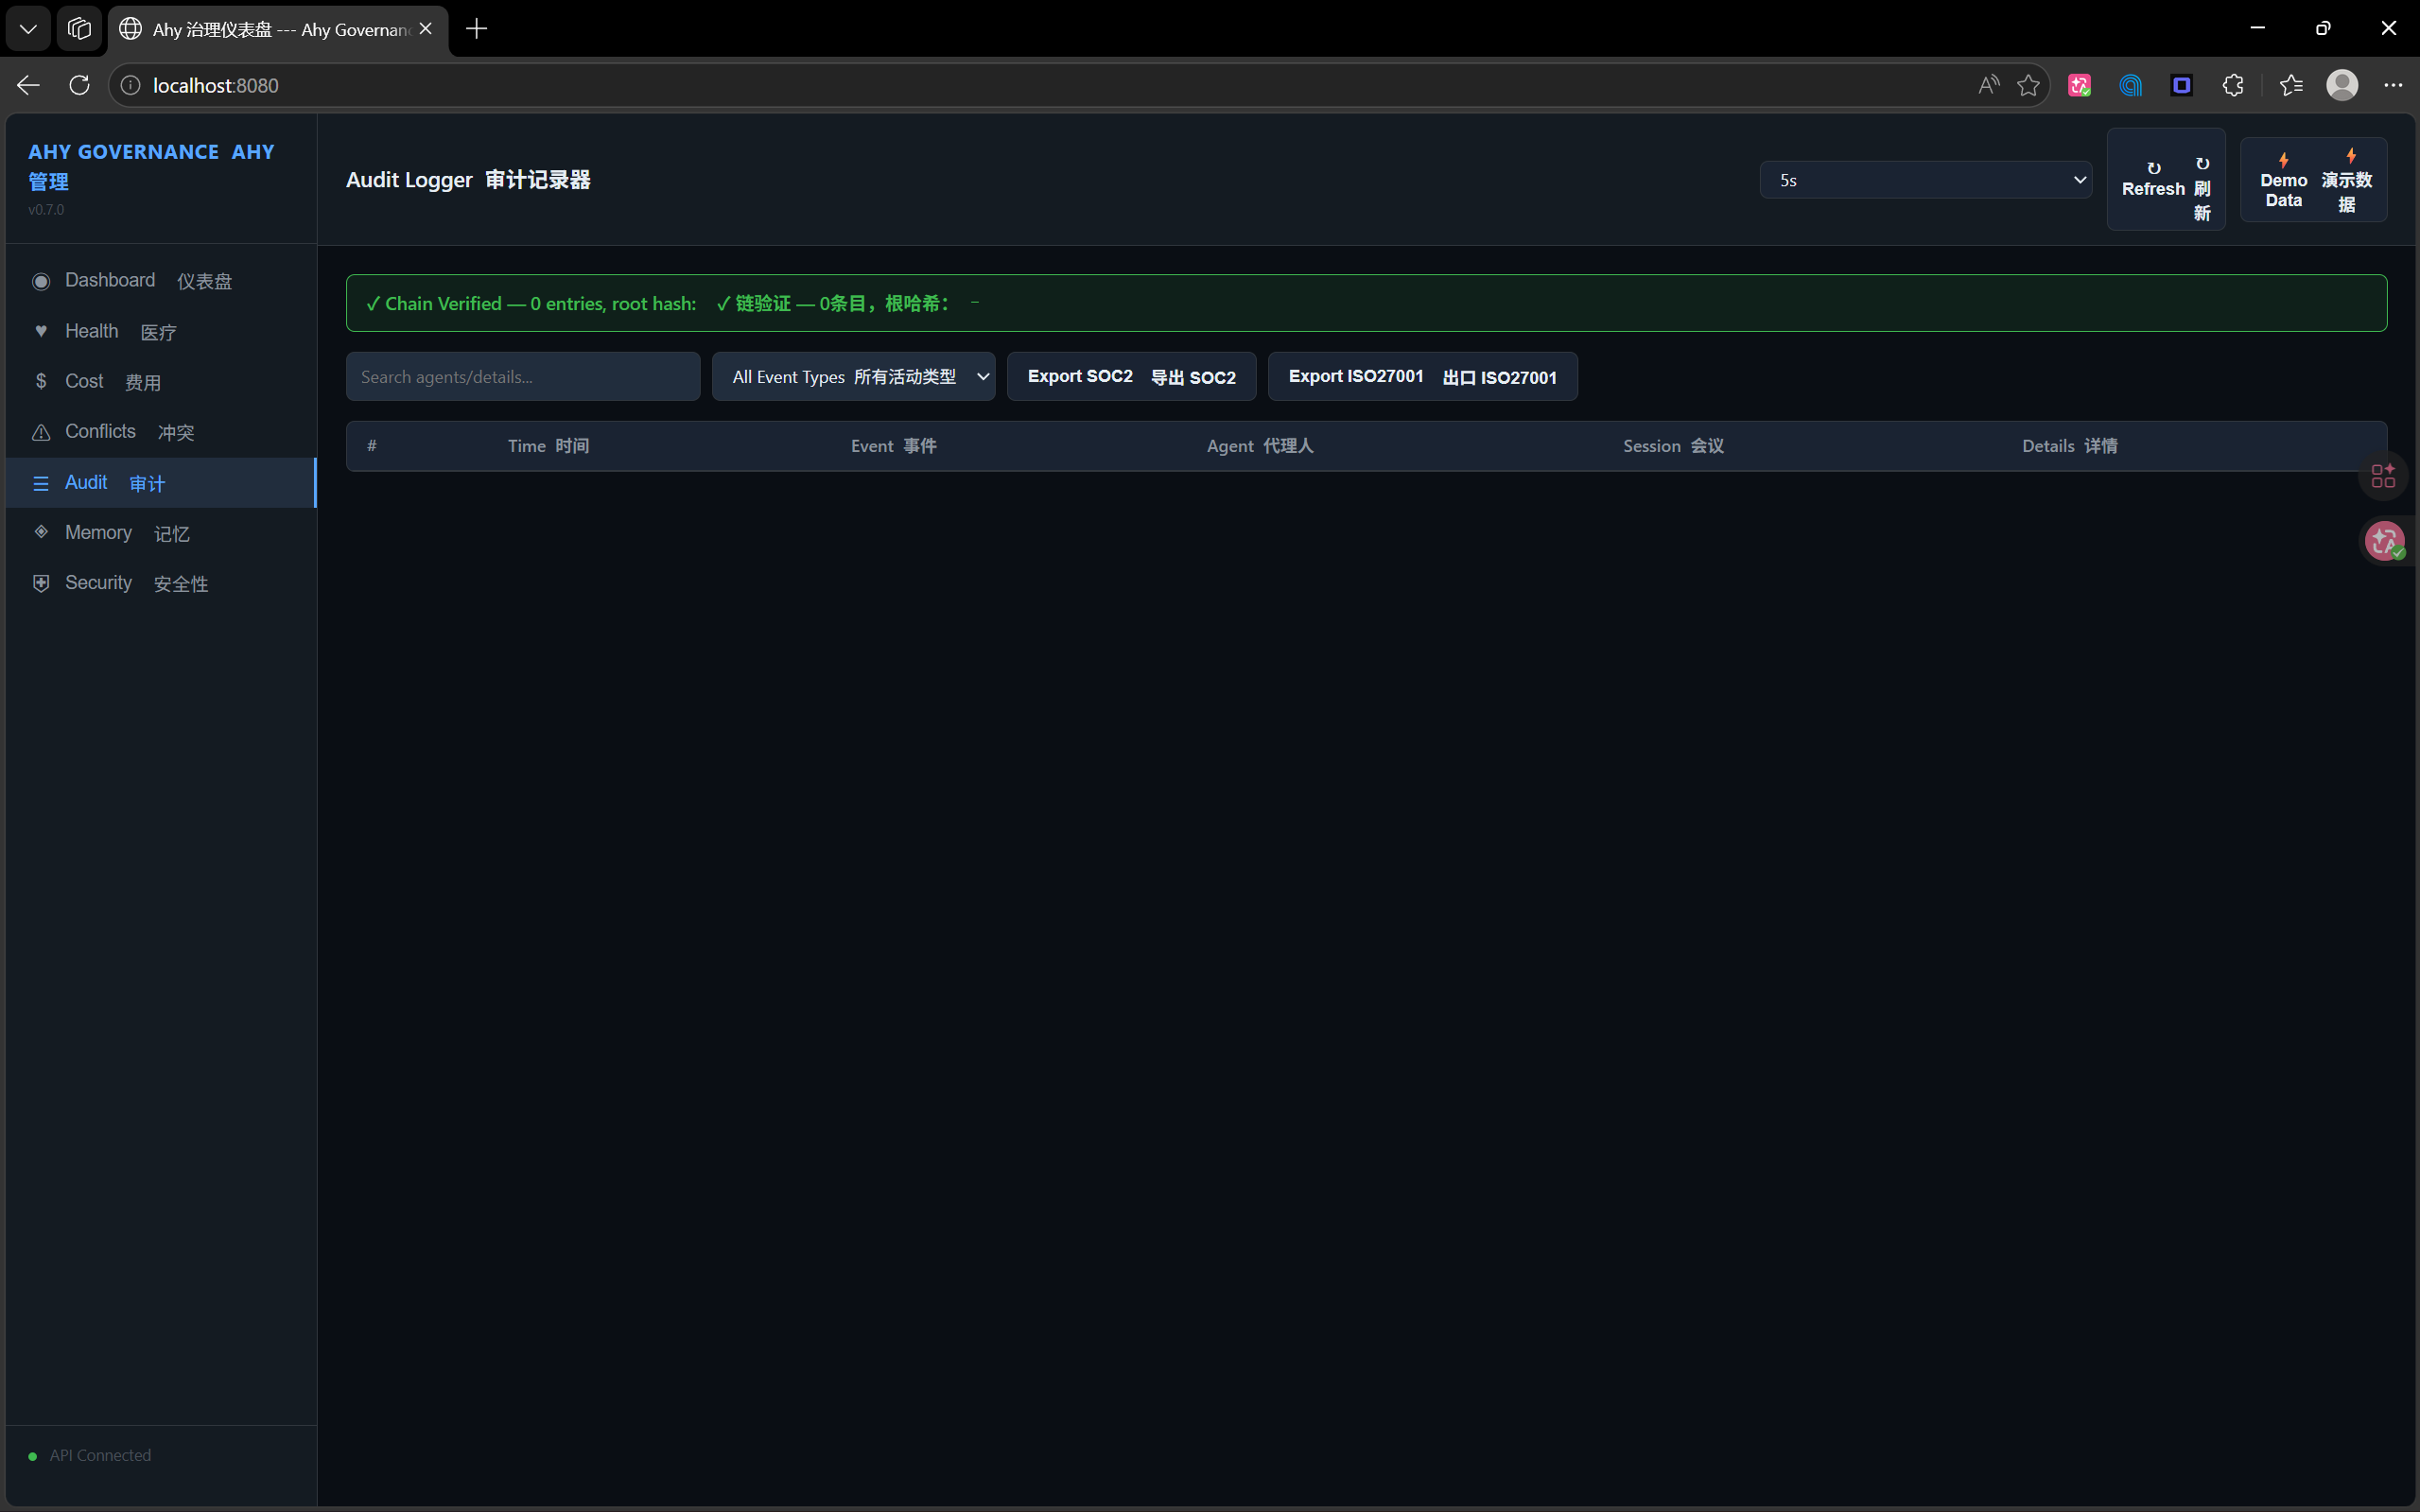The width and height of the screenshot is (2420, 1512).
Task: Reload the page with browser refresh icon
Action: pyautogui.click(x=79, y=85)
